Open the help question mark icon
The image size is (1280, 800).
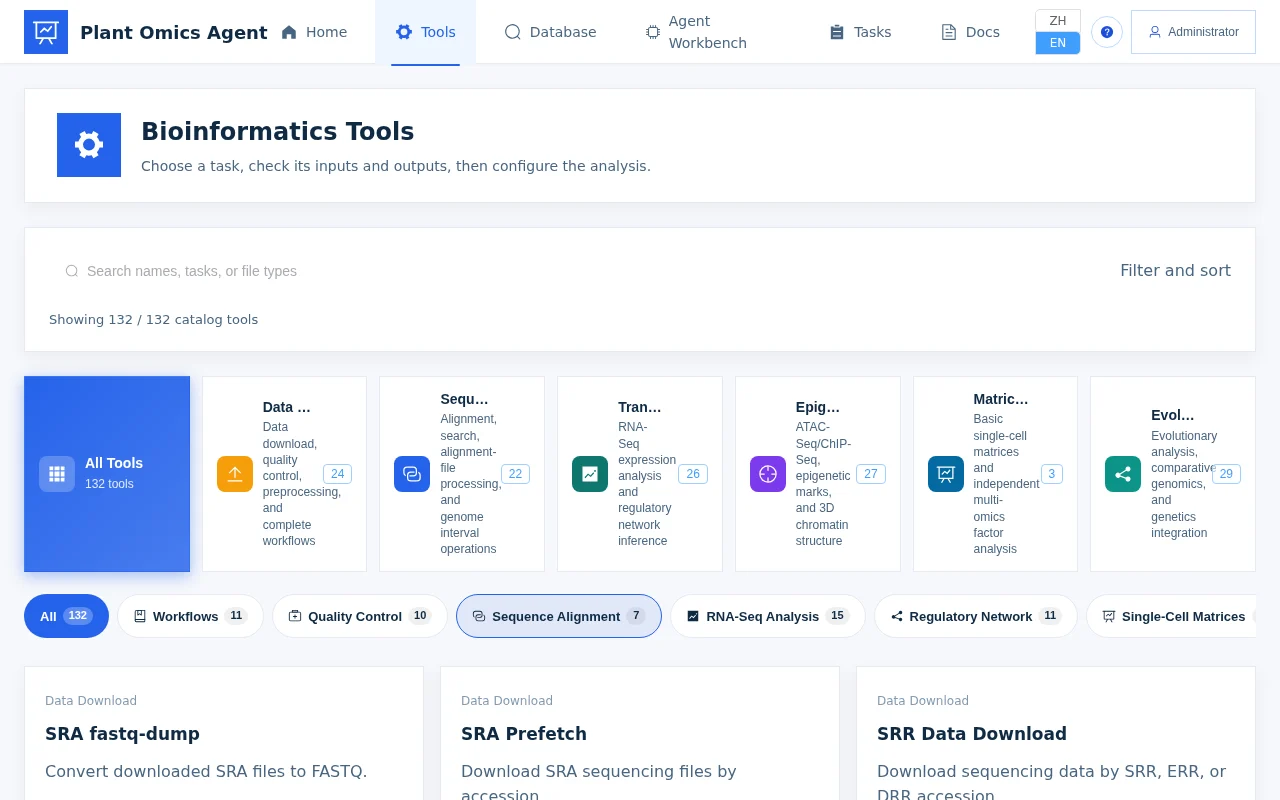pos(1107,32)
